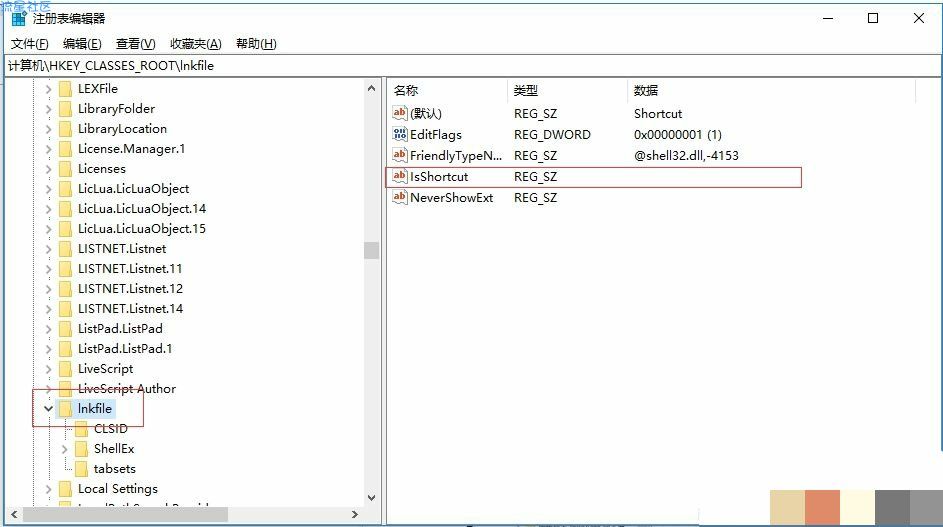Click the LISTNET.Listnet.12 folder icon

(x=66, y=289)
